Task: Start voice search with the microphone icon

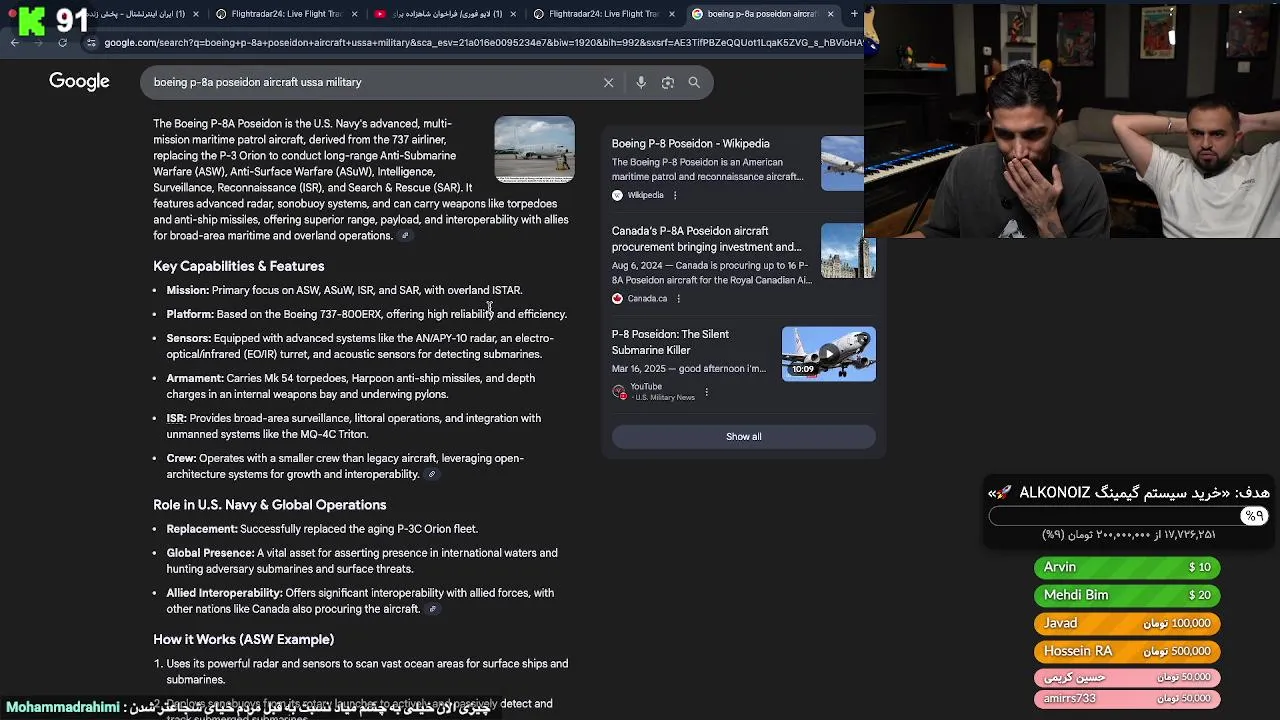Action: tap(641, 82)
